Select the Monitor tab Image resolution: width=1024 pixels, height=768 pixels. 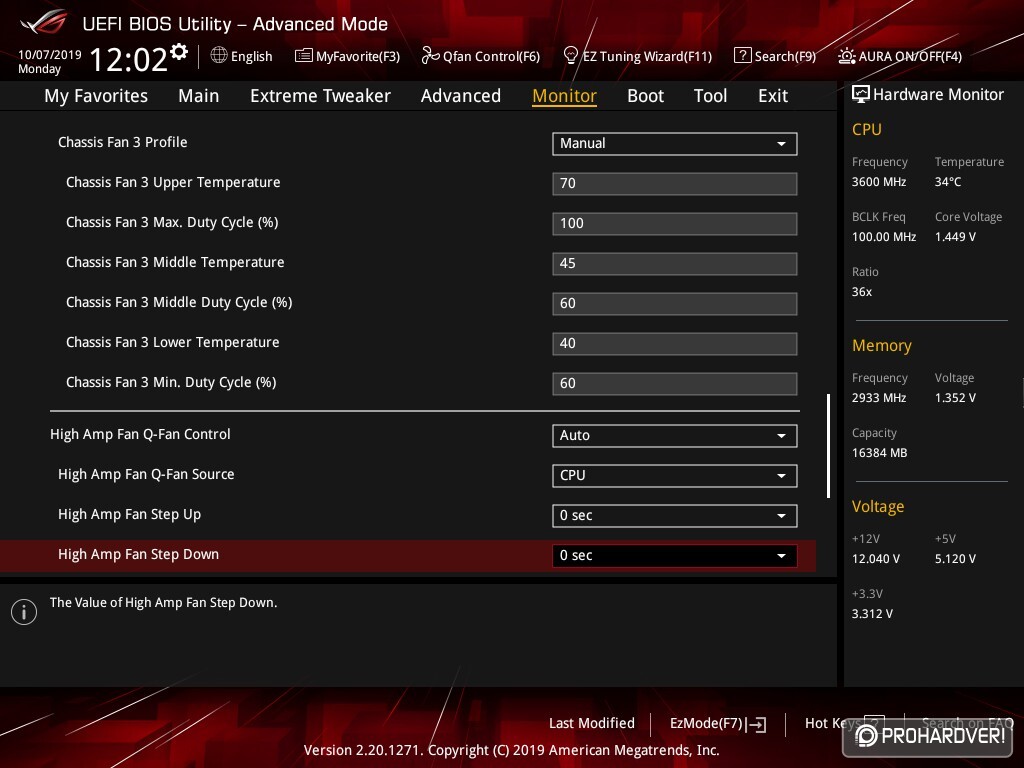(564, 96)
